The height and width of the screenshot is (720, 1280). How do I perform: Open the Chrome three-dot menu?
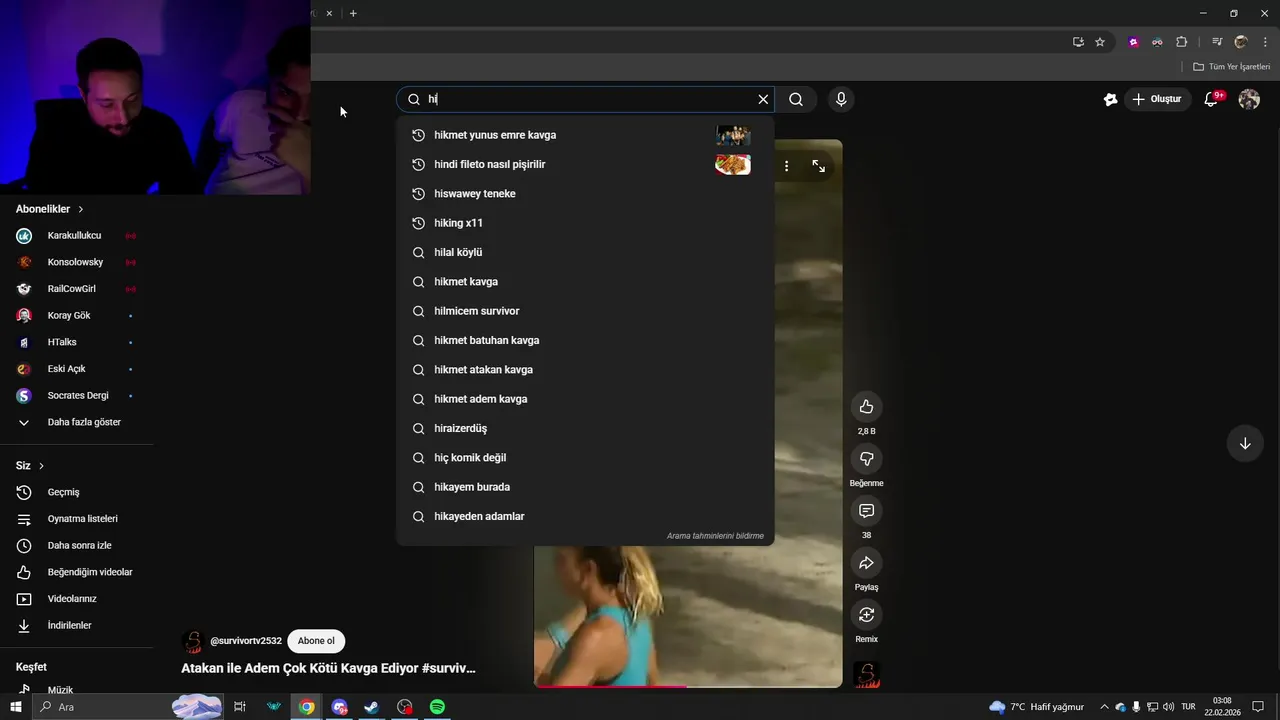[1265, 42]
